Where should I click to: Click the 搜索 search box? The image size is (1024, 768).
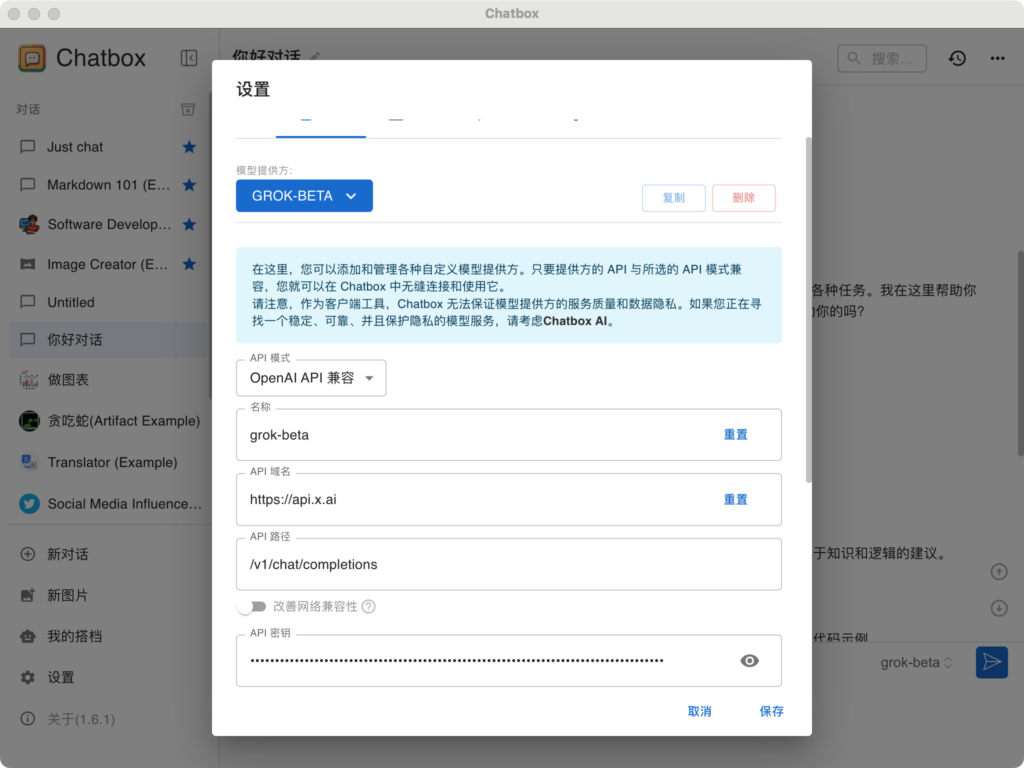(882, 58)
